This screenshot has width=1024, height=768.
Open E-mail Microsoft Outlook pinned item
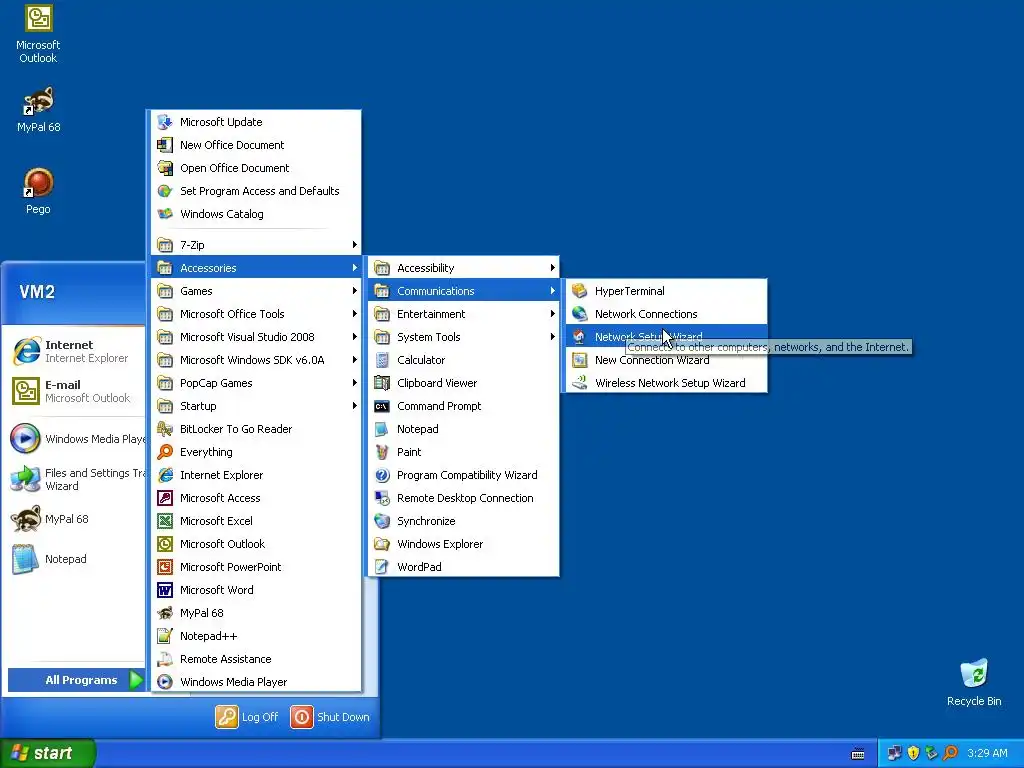click(x=73, y=391)
